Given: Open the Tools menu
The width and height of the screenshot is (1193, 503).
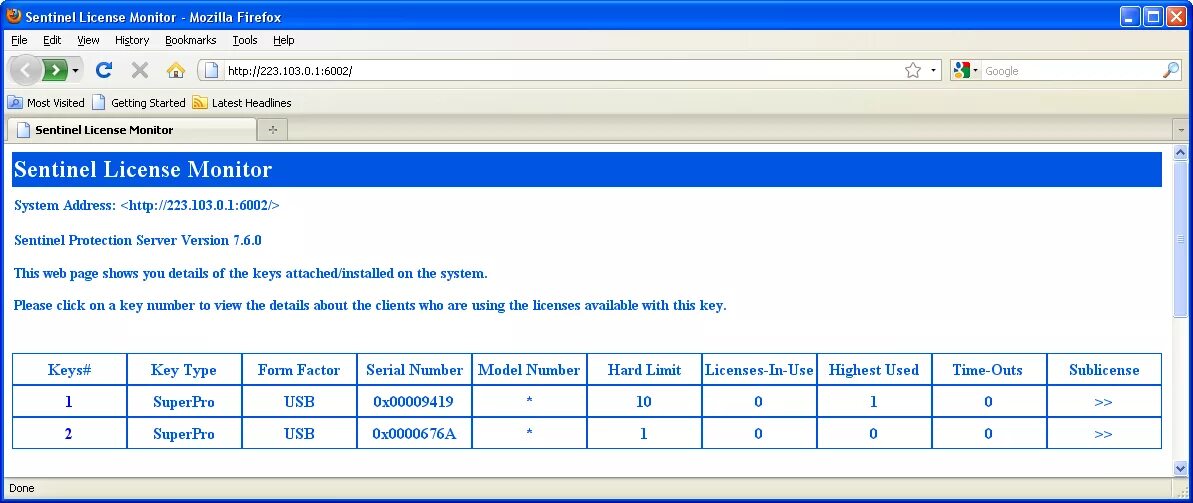Looking at the screenshot, I should [x=245, y=40].
